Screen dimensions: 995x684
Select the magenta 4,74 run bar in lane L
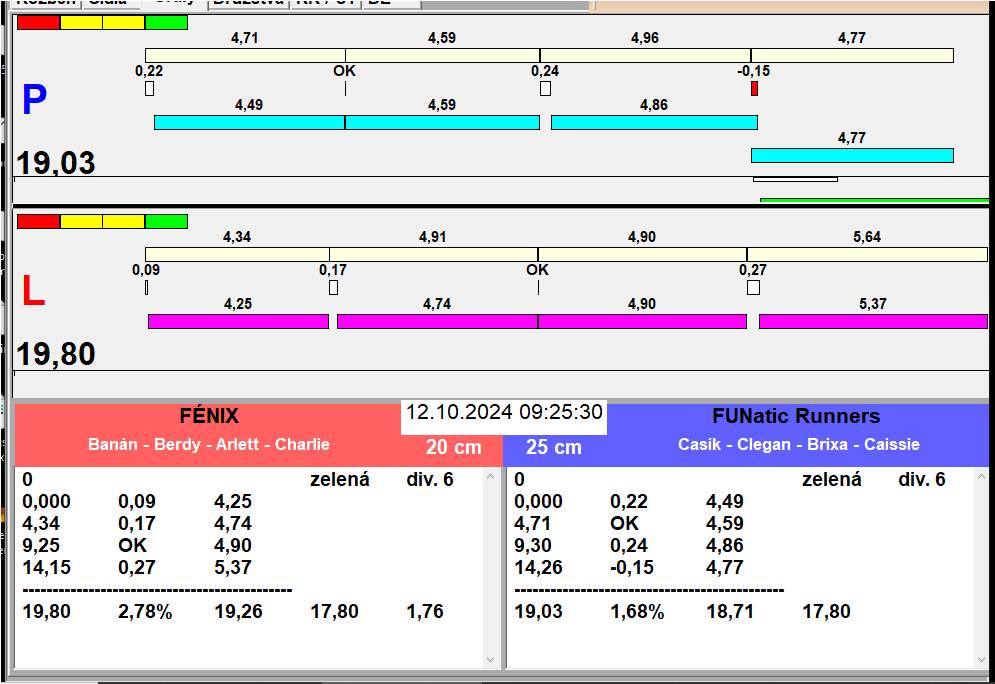[x=437, y=321]
